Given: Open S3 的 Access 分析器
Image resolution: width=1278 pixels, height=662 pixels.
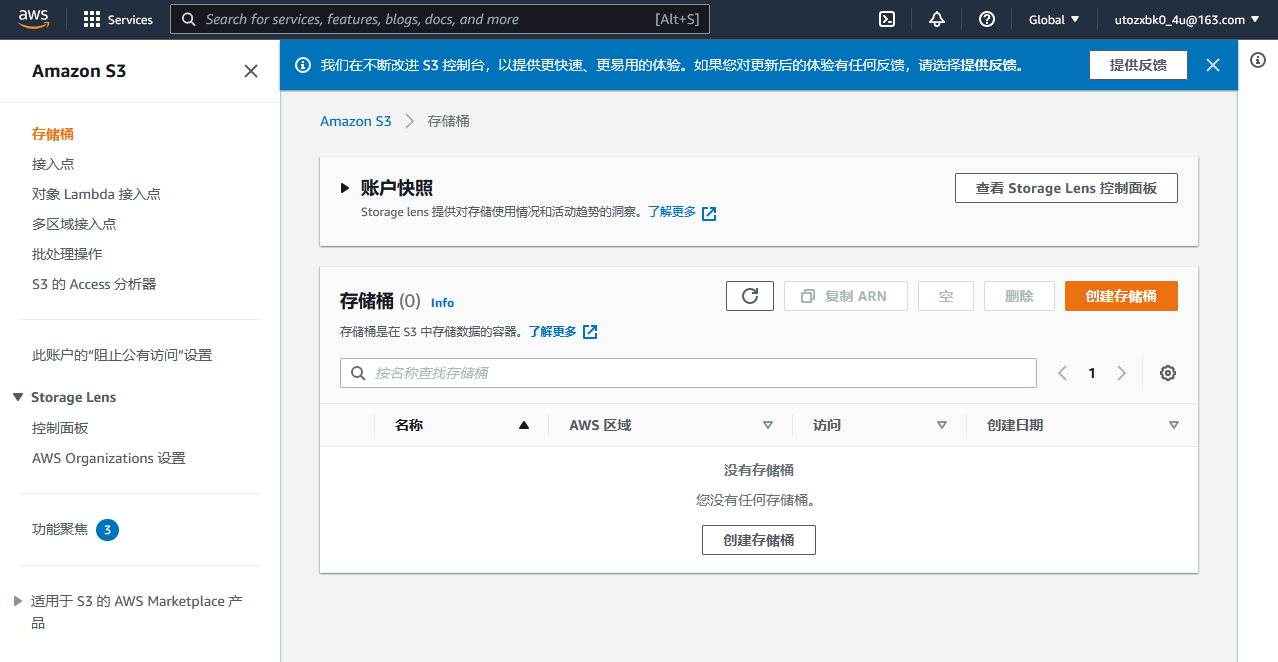Looking at the screenshot, I should (x=94, y=284).
